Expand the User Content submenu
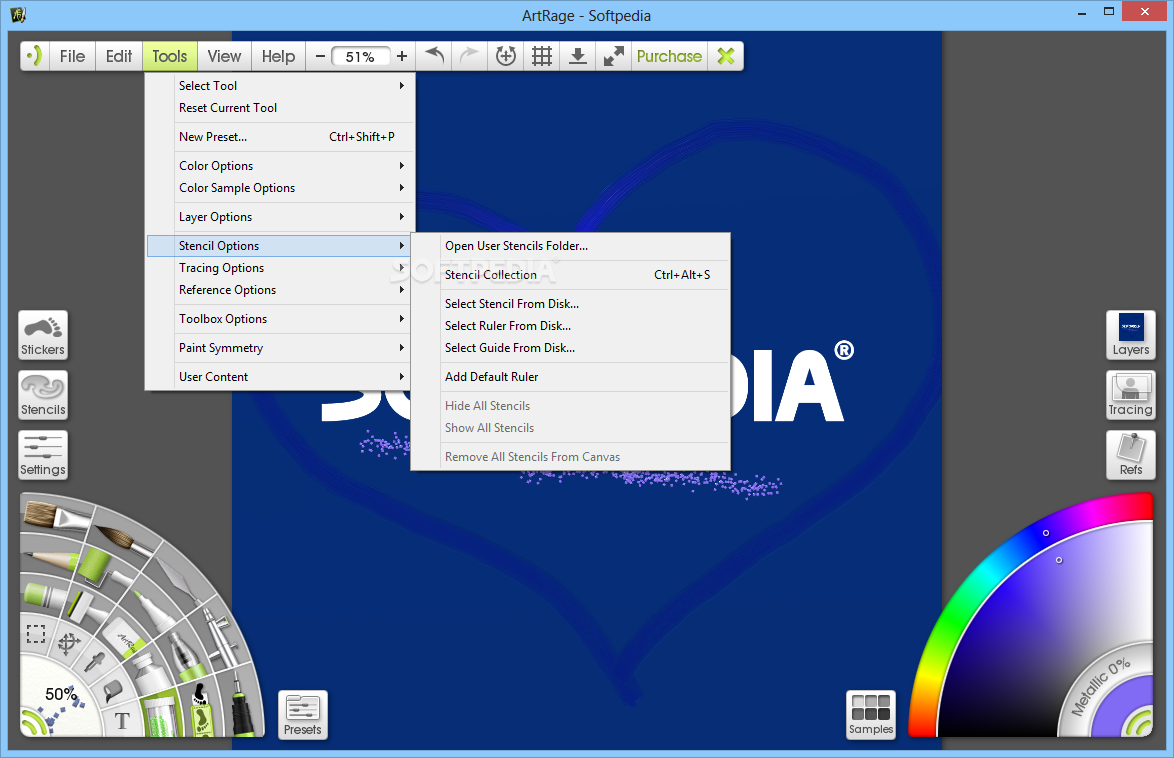Image resolution: width=1174 pixels, height=758 pixels. click(x=280, y=377)
